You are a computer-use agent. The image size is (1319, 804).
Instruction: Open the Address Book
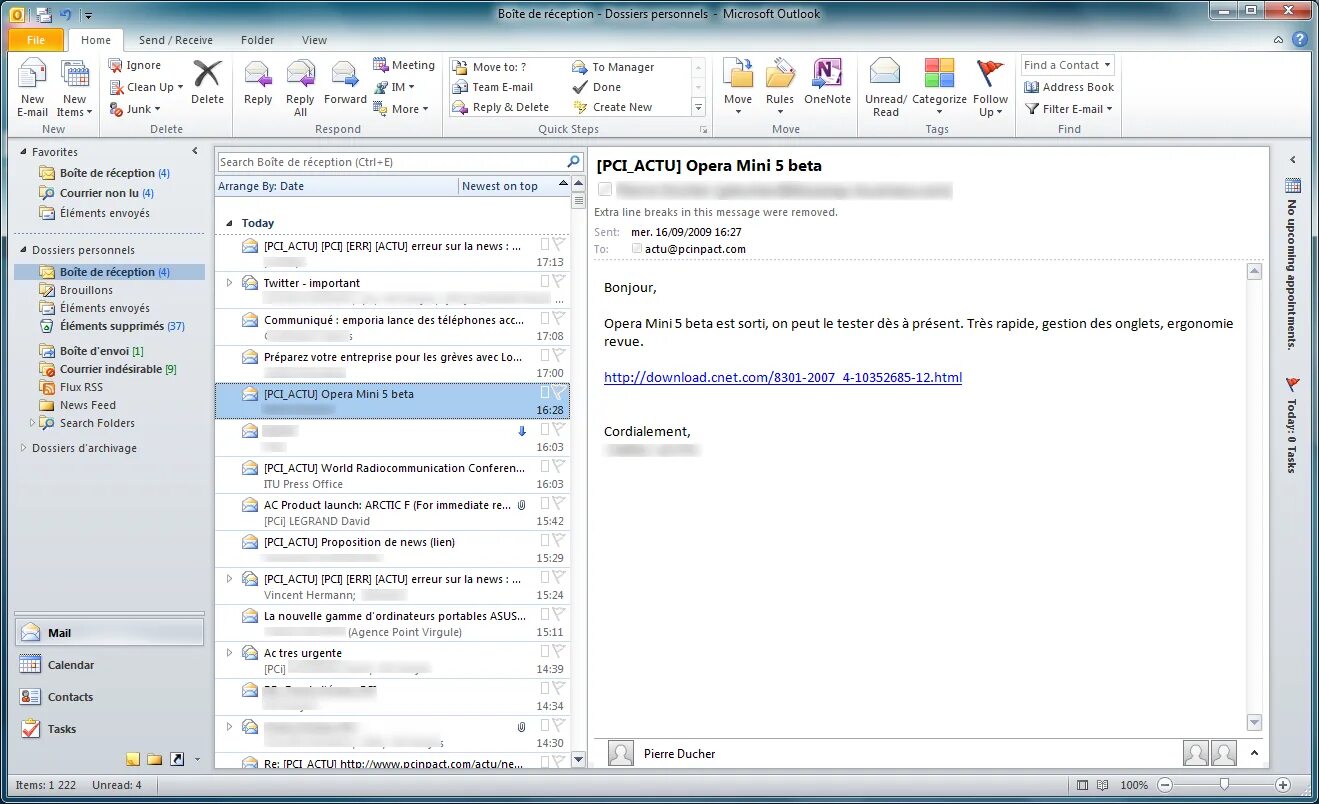pyautogui.click(x=1068, y=87)
